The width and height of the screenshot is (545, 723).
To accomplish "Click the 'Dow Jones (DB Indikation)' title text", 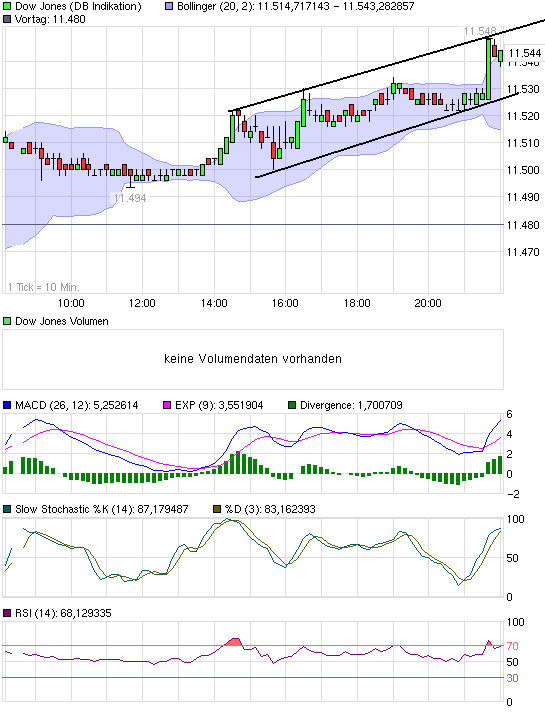I will 78,6.
